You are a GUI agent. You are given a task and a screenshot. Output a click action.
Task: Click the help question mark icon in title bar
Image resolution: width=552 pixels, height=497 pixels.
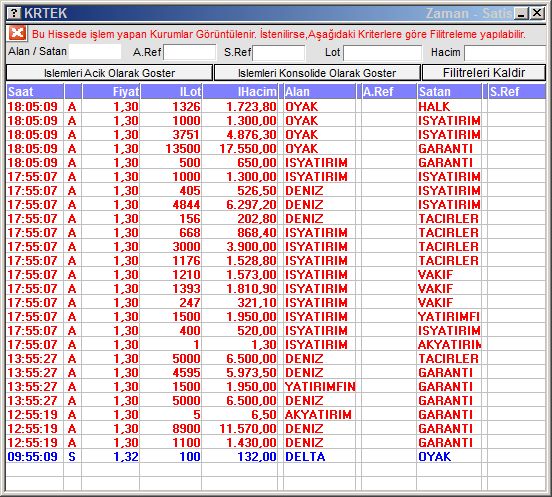pos(14,13)
